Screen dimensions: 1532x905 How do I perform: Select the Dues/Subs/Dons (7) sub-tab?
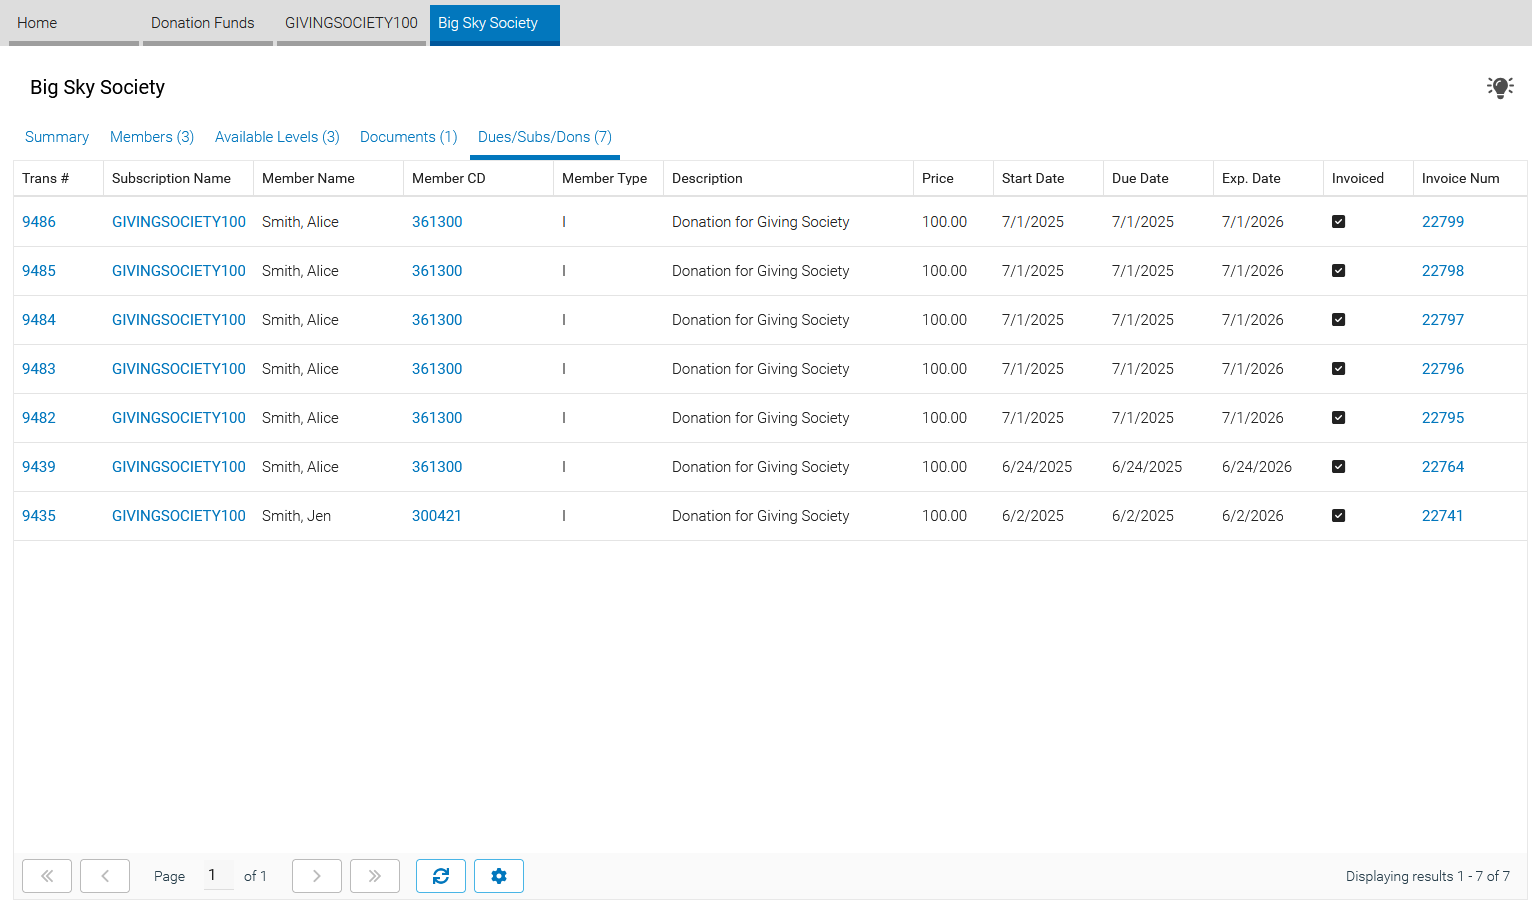[545, 137]
